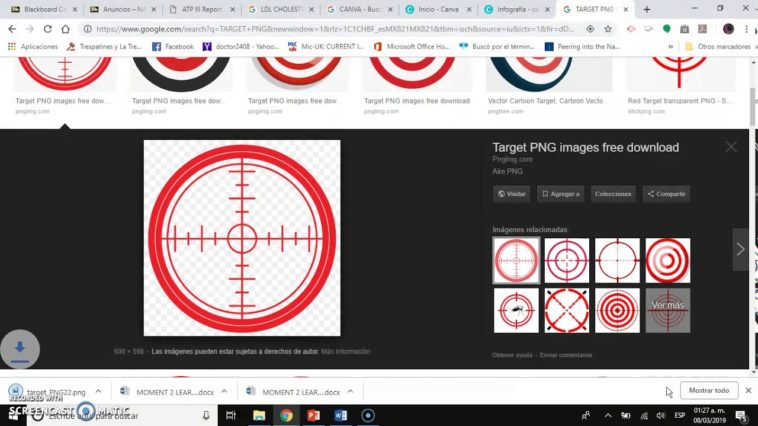Open the Facebook bookmark
Screen dimensions: 758x426
coord(173,46)
